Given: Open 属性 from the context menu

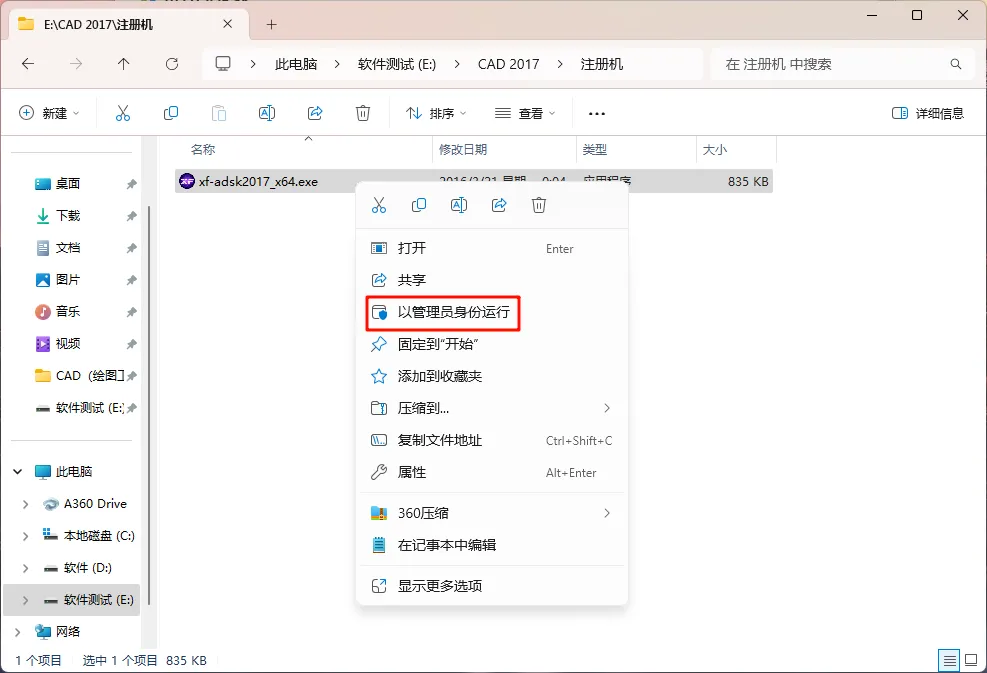Looking at the screenshot, I should pyautogui.click(x=492, y=473).
